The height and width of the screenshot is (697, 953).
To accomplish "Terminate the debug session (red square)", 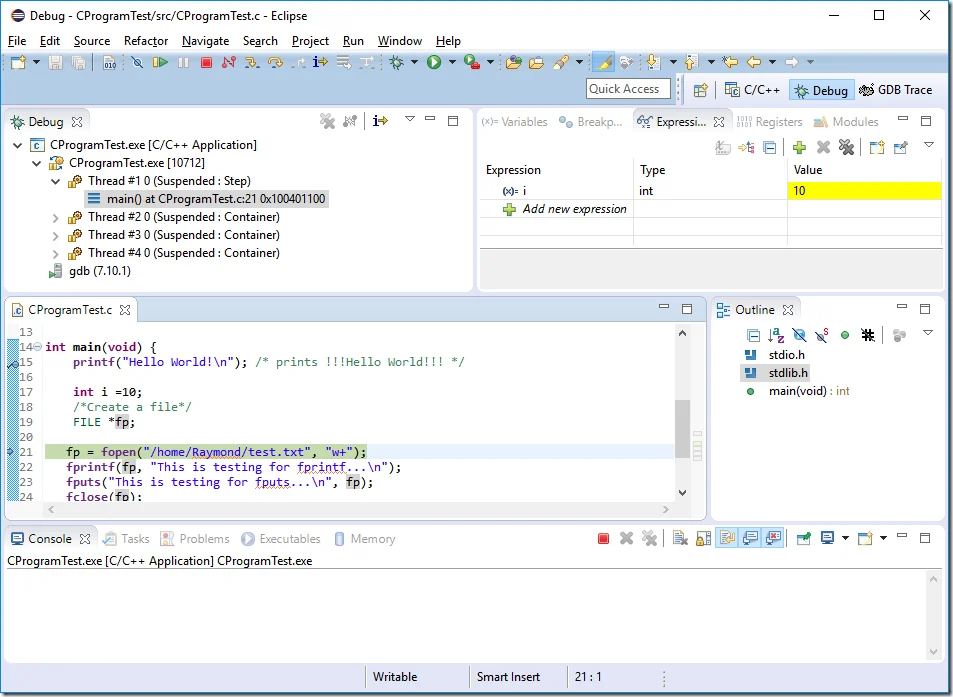I will (208, 61).
